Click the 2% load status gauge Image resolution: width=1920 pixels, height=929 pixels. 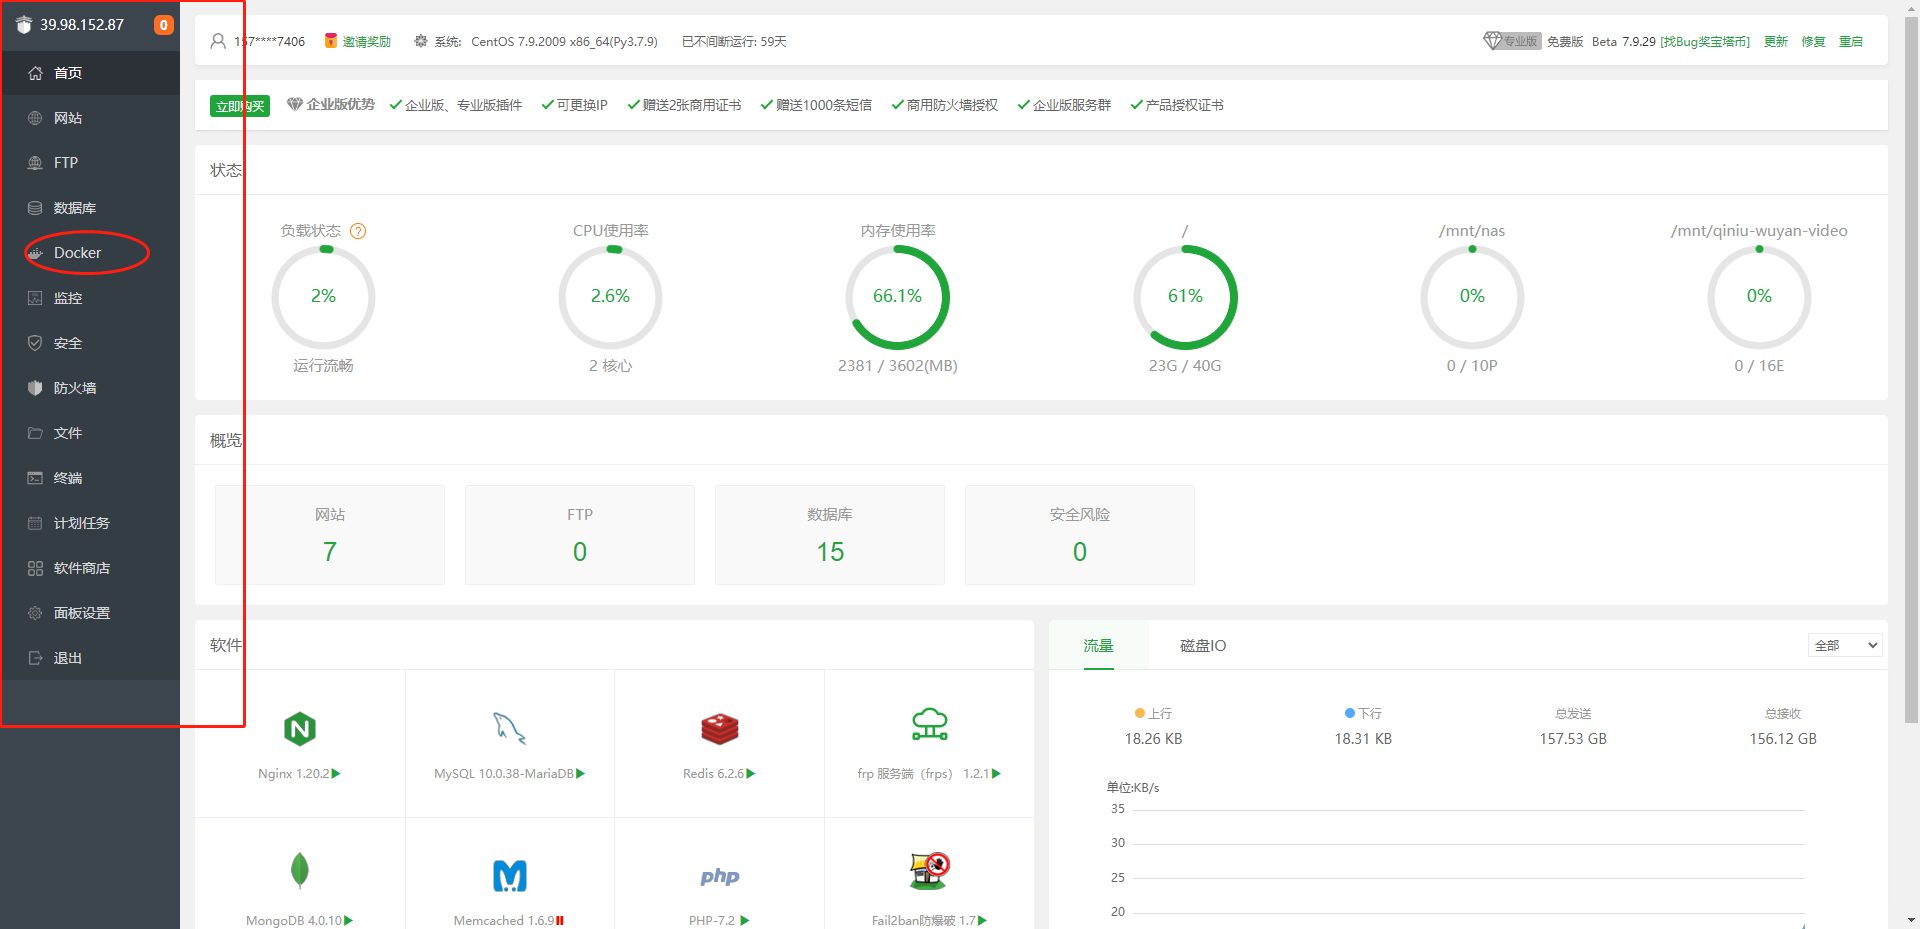pyautogui.click(x=323, y=297)
